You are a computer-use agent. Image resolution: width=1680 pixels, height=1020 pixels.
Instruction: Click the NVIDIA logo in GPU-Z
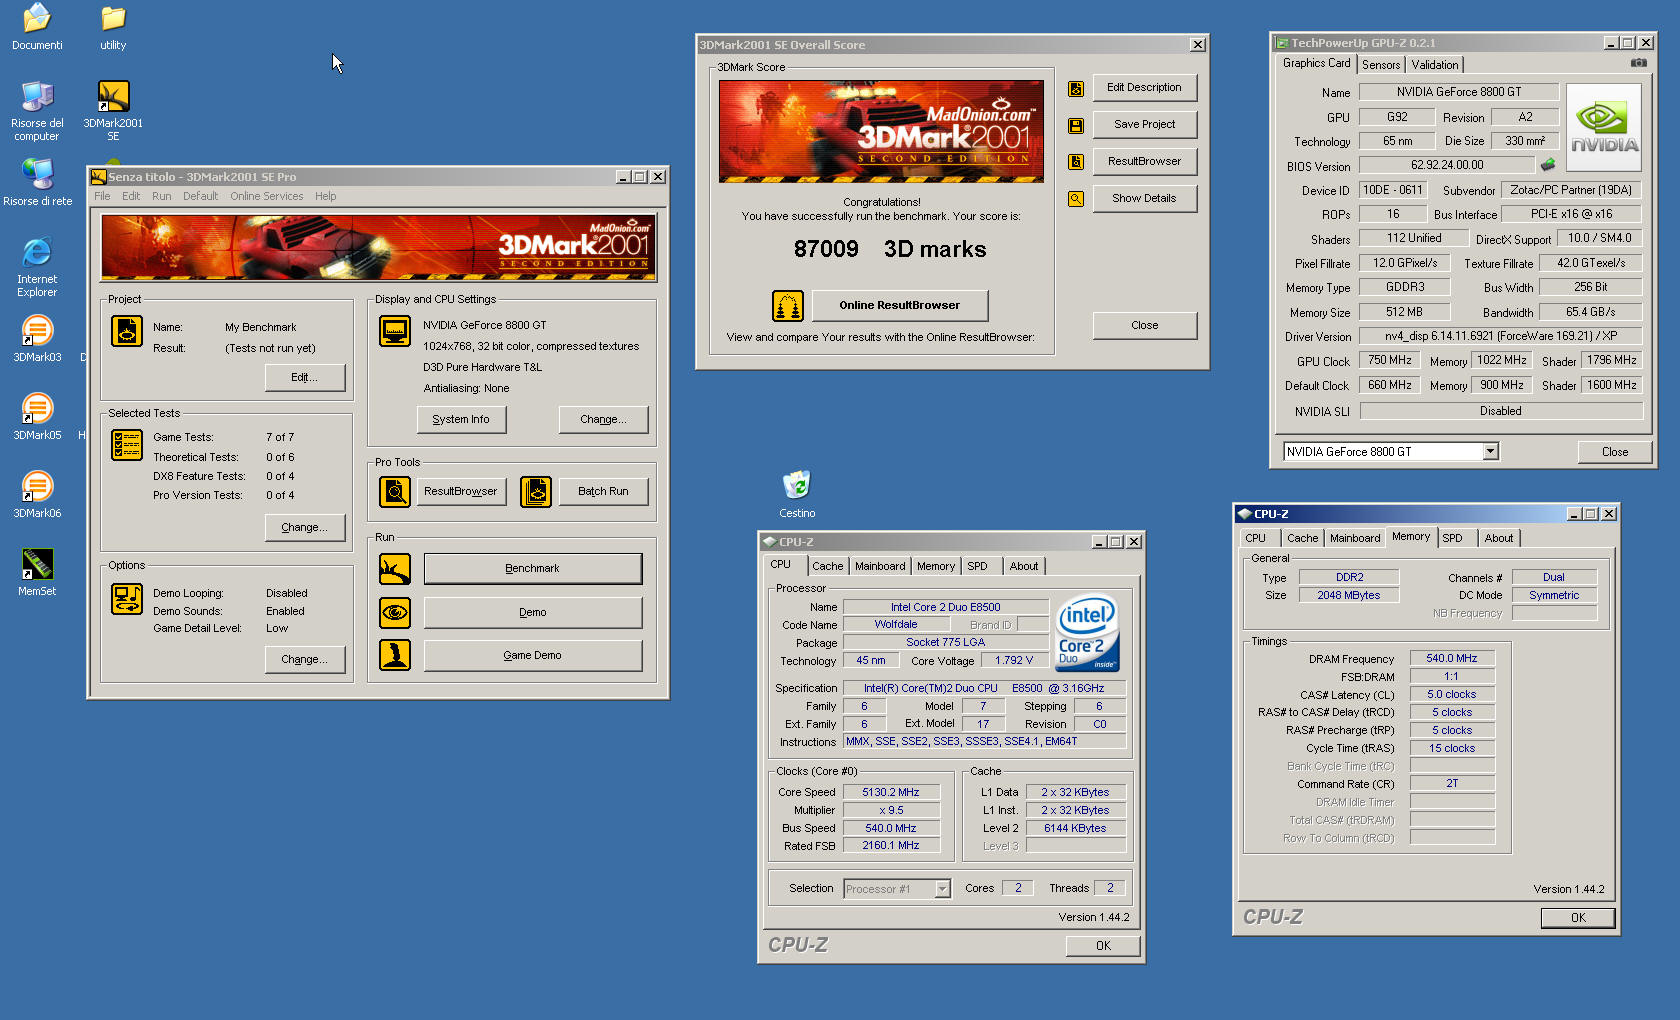1604,128
